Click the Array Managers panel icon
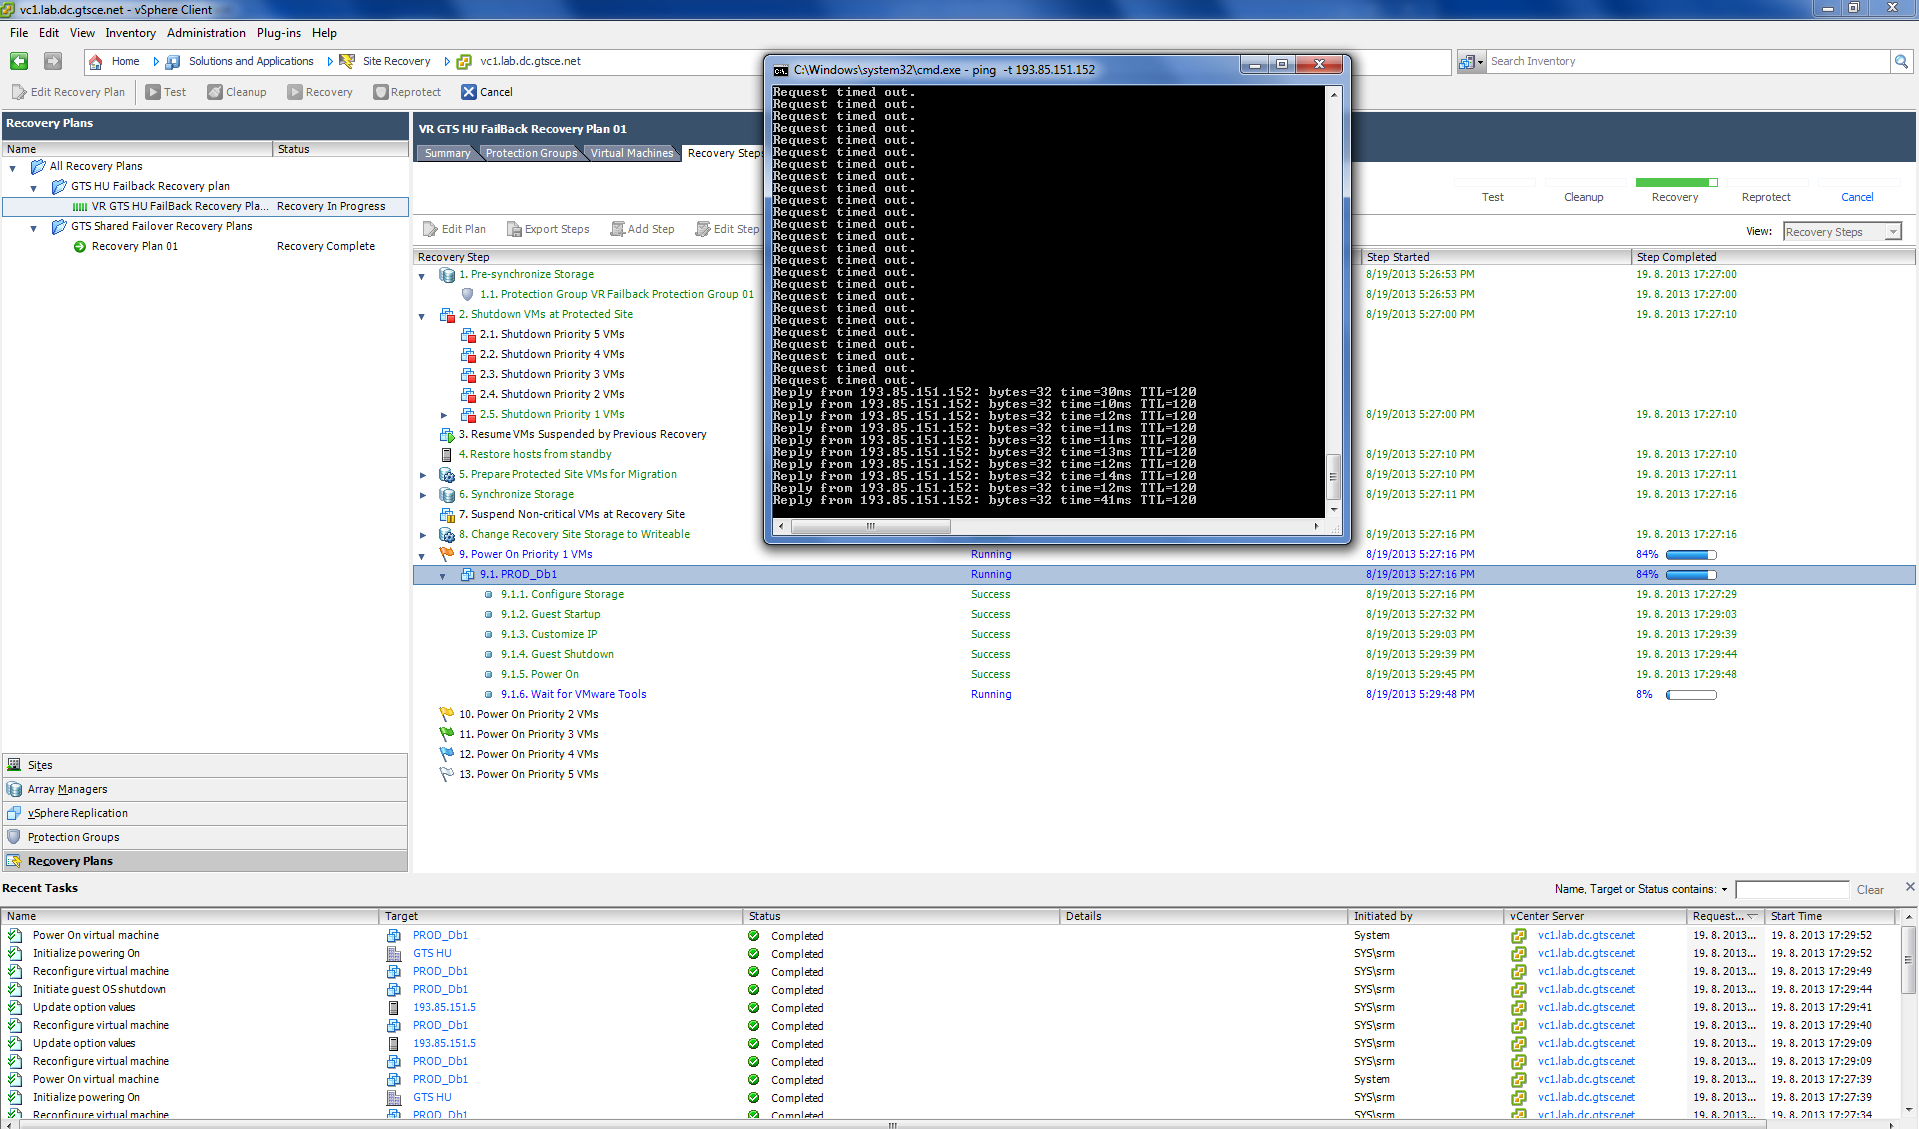The image size is (1919, 1129). 14,789
